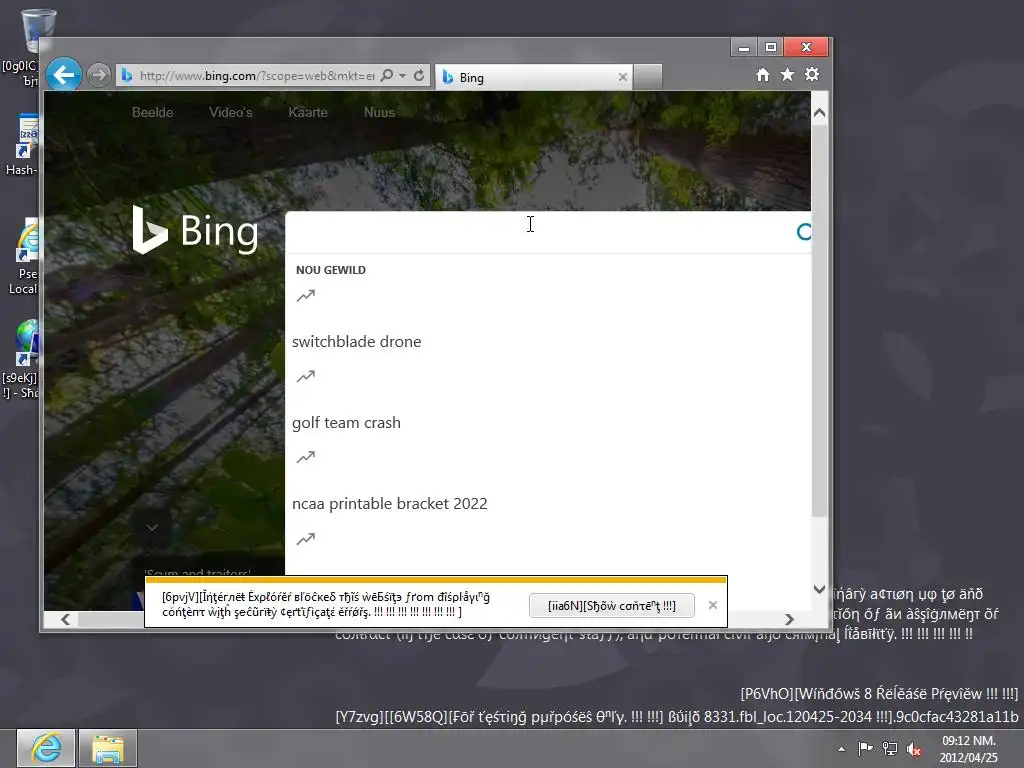Open the Nuus menu item on Bing
This screenshot has height=768, width=1024.
(x=379, y=112)
